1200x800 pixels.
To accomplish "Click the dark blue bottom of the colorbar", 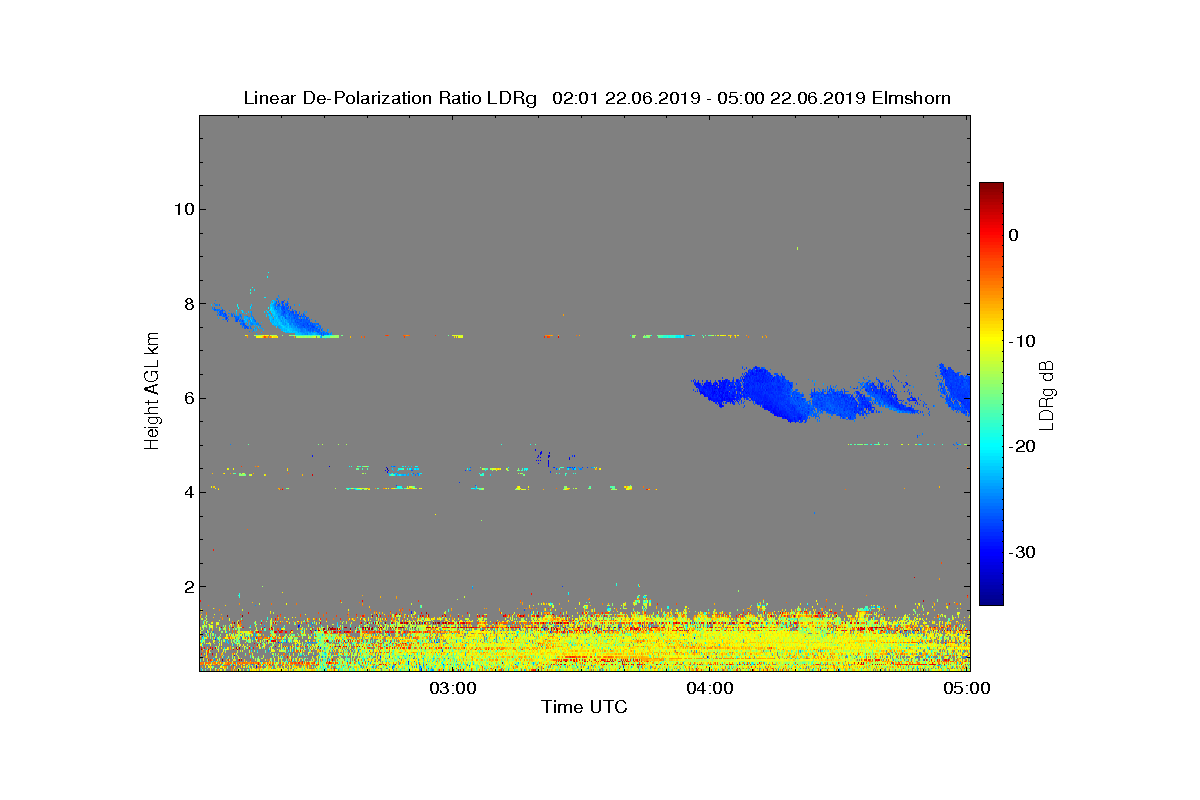I will coord(991,598).
